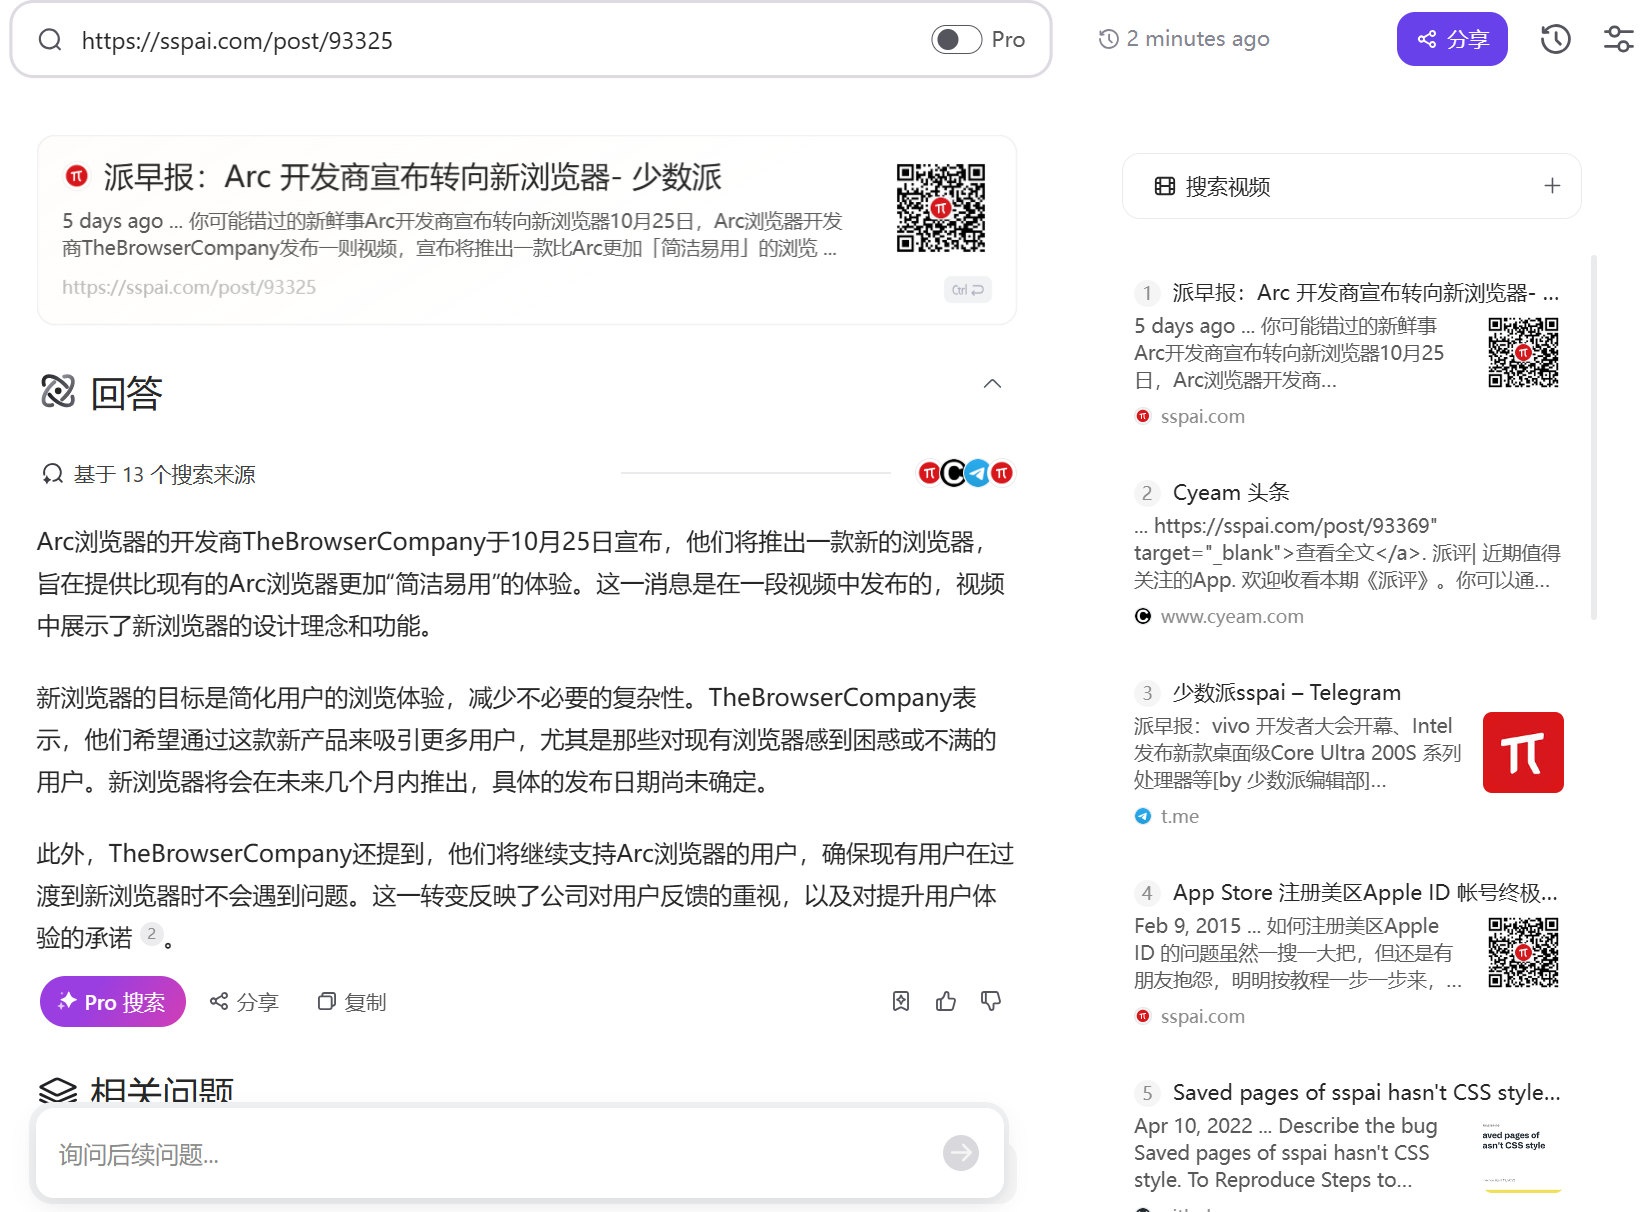This screenshot has height=1212, width=1641.
Task: Click the source favicons cluster beside sources
Action: click(x=965, y=473)
